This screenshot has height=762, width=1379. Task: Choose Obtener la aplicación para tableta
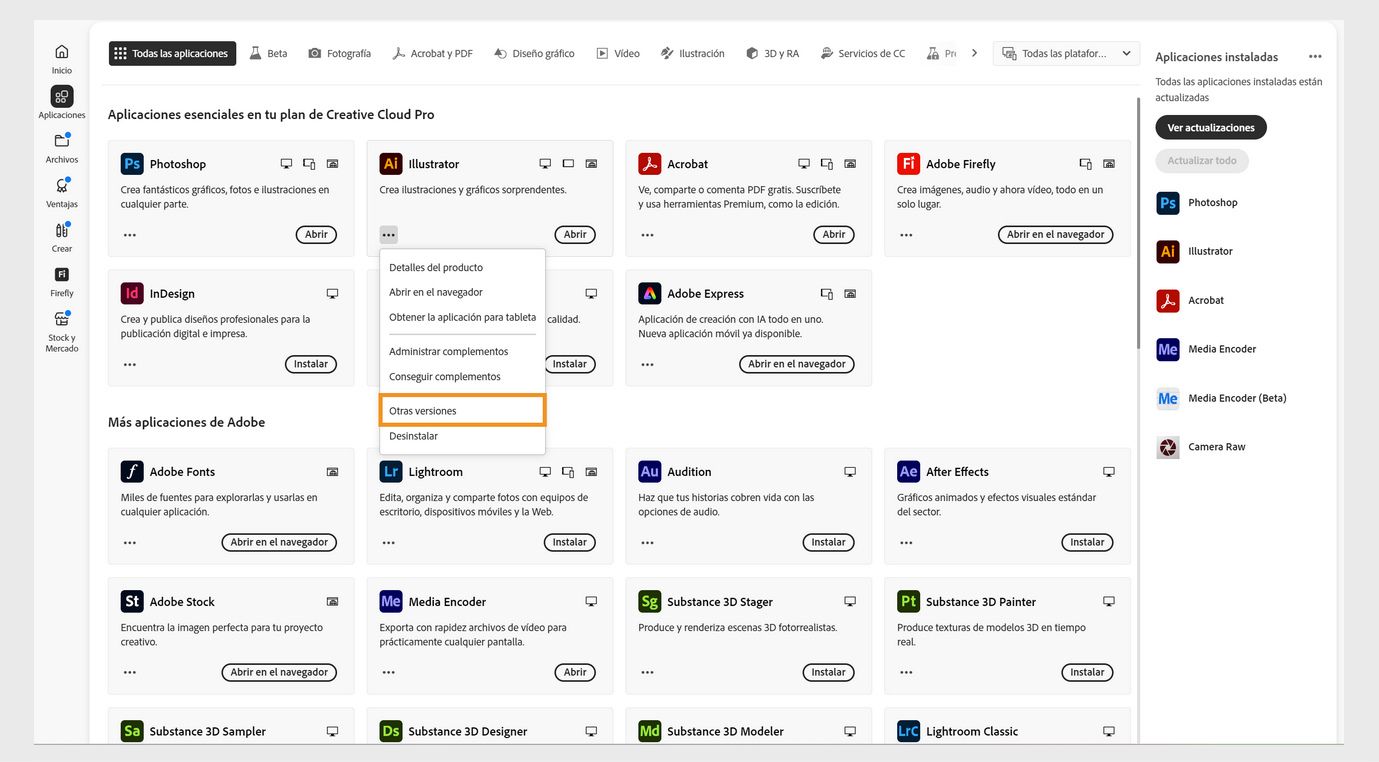(x=462, y=318)
